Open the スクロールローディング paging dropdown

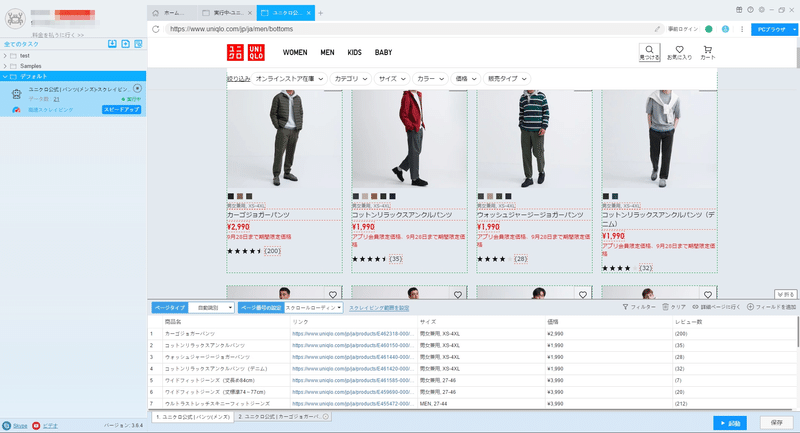tap(313, 308)
